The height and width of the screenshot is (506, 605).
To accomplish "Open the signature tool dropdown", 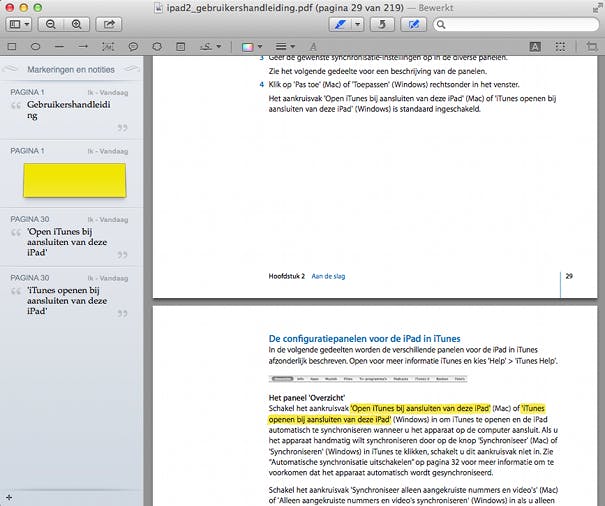I will [210, 47].
